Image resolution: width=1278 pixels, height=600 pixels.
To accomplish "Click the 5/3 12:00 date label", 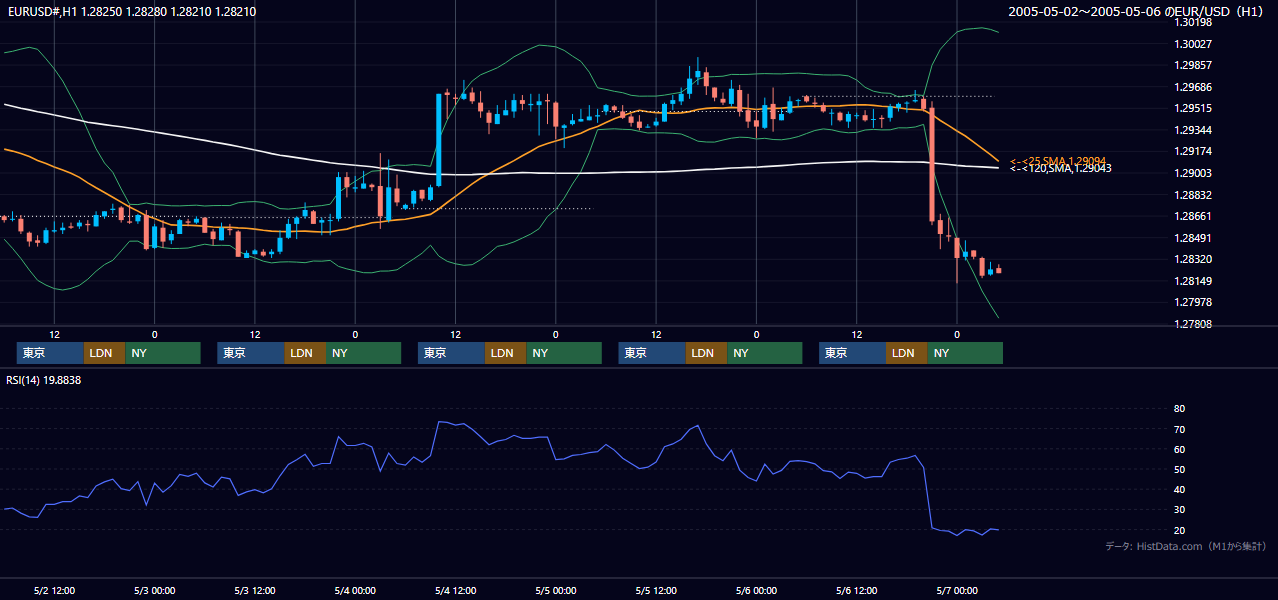I will pos(255,591).
